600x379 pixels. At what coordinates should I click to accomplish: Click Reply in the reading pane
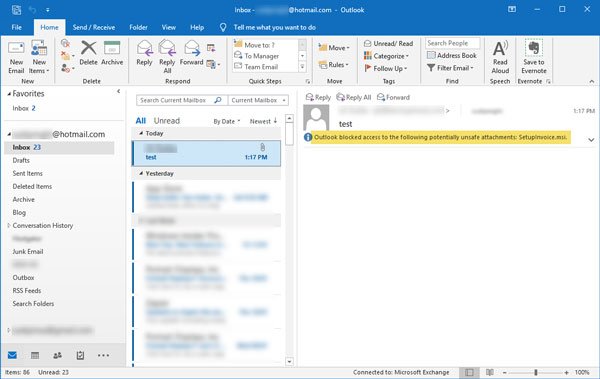(318, 97)
